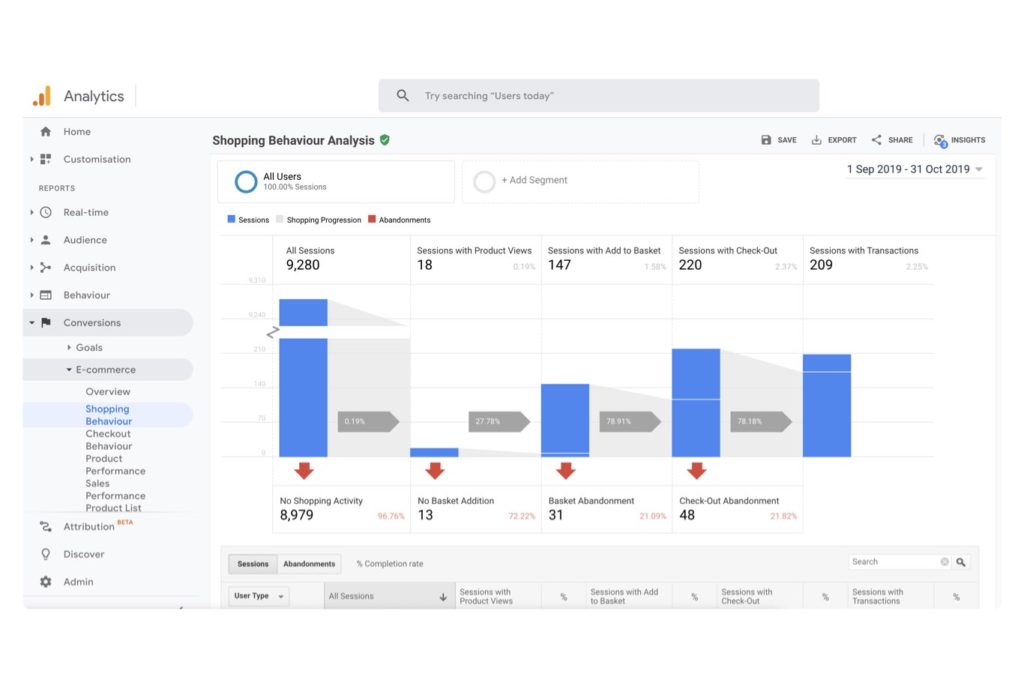This screenshot has width=1024, height=683.
Task: Open the User Type dropdown
Action: click(x=258, y=596)
